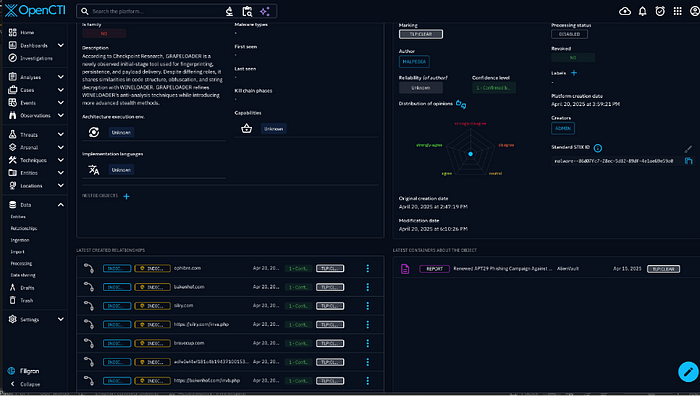Add a label with the plus icon
This screenshot has height=396, width=700.
click(574, 73)
